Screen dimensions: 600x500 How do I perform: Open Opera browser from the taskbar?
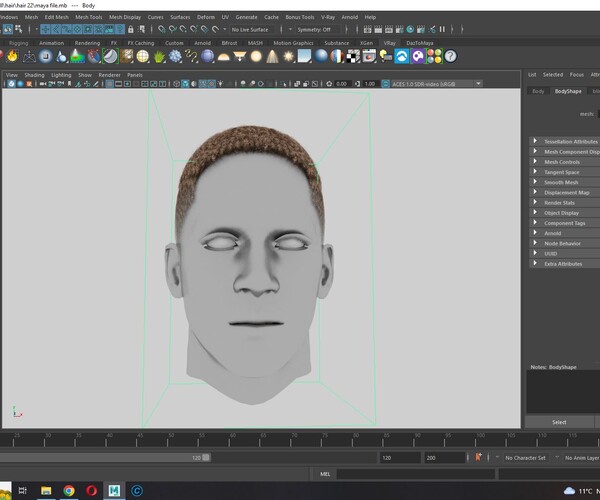91,490
